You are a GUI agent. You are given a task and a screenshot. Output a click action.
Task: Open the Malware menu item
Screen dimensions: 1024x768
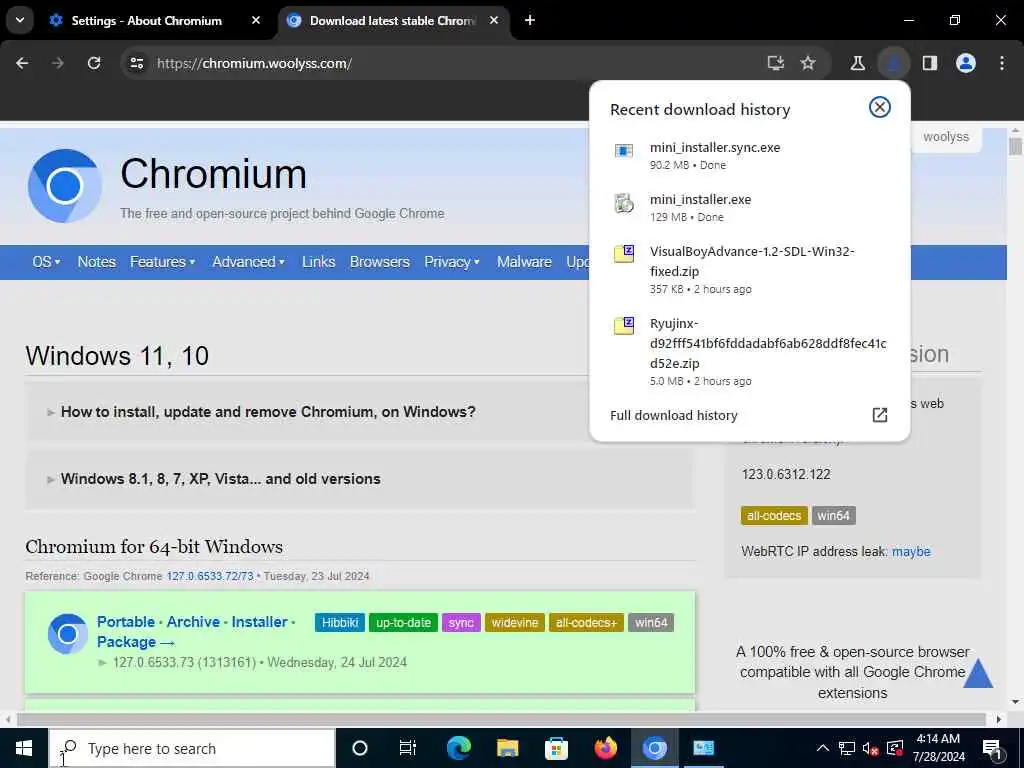tap(524, 262)
